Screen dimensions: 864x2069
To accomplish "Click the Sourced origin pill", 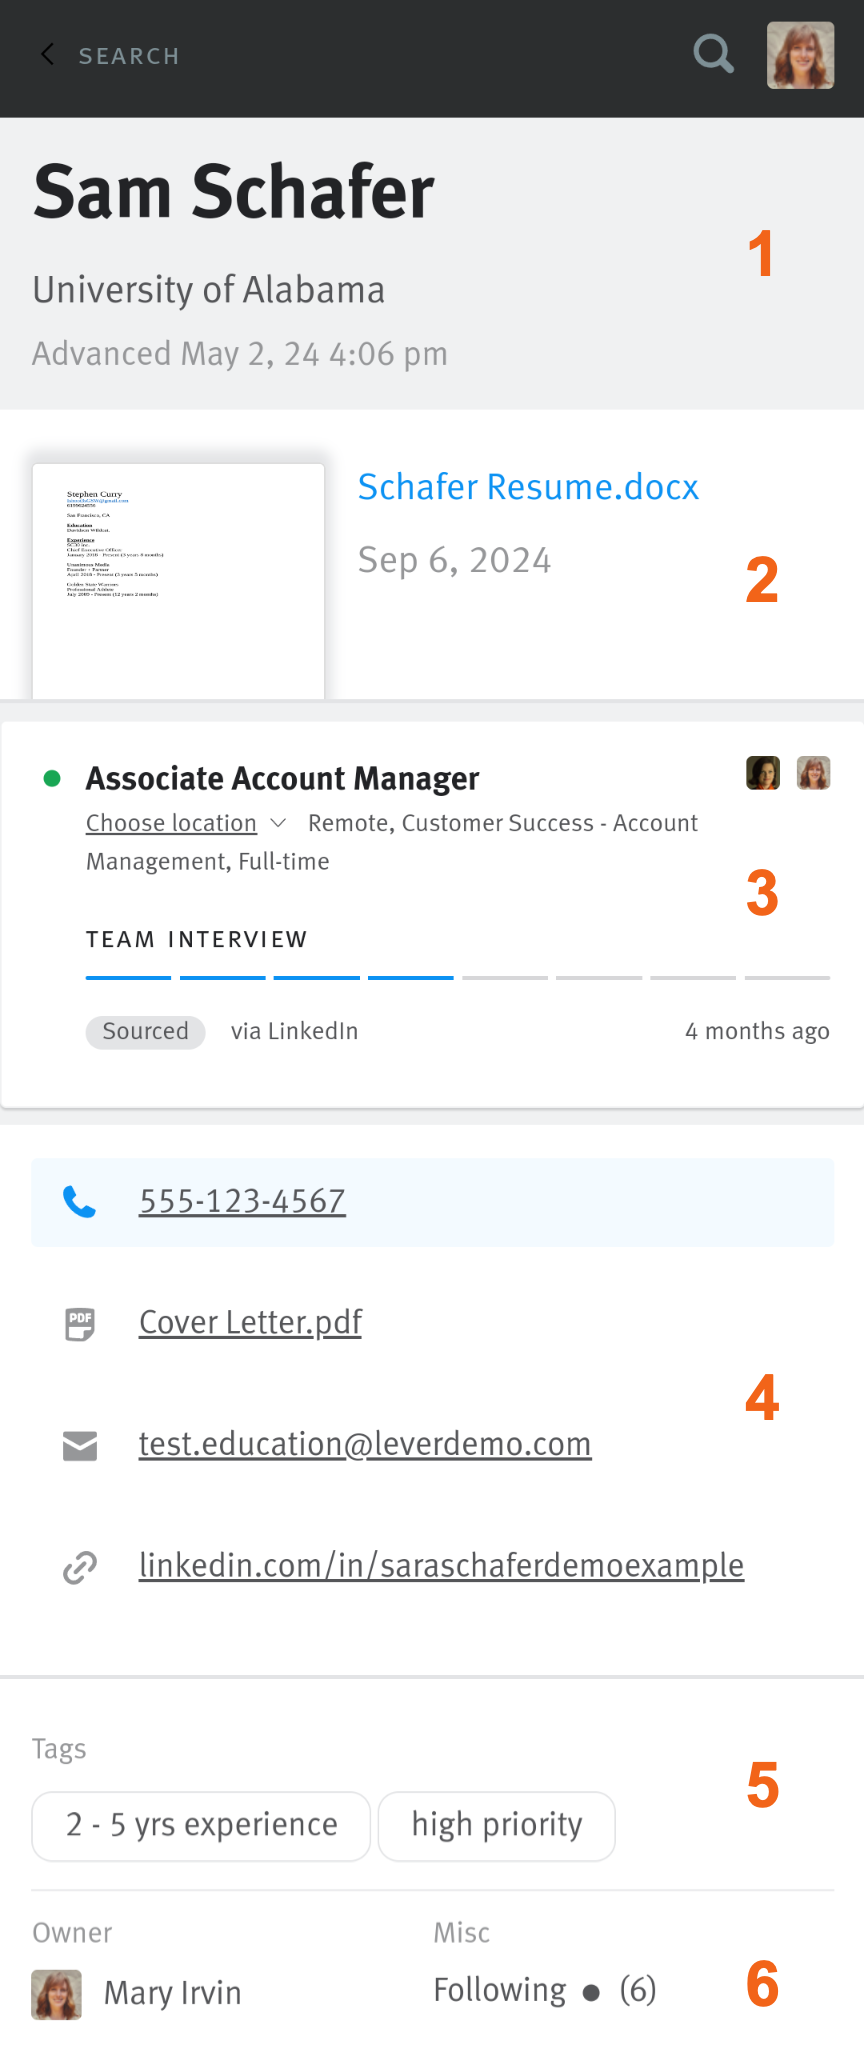I will [x=145, y=1031].
